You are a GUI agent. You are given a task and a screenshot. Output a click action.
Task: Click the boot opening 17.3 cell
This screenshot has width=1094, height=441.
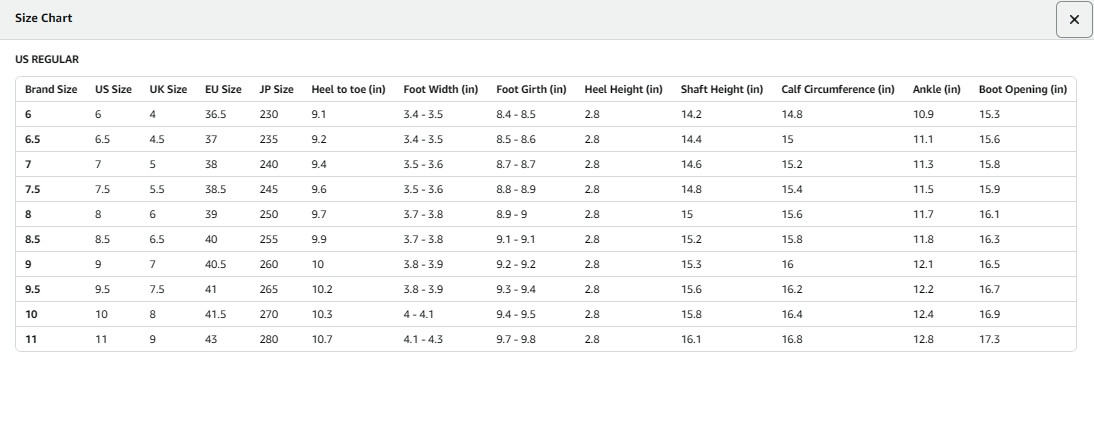(989, 340)
